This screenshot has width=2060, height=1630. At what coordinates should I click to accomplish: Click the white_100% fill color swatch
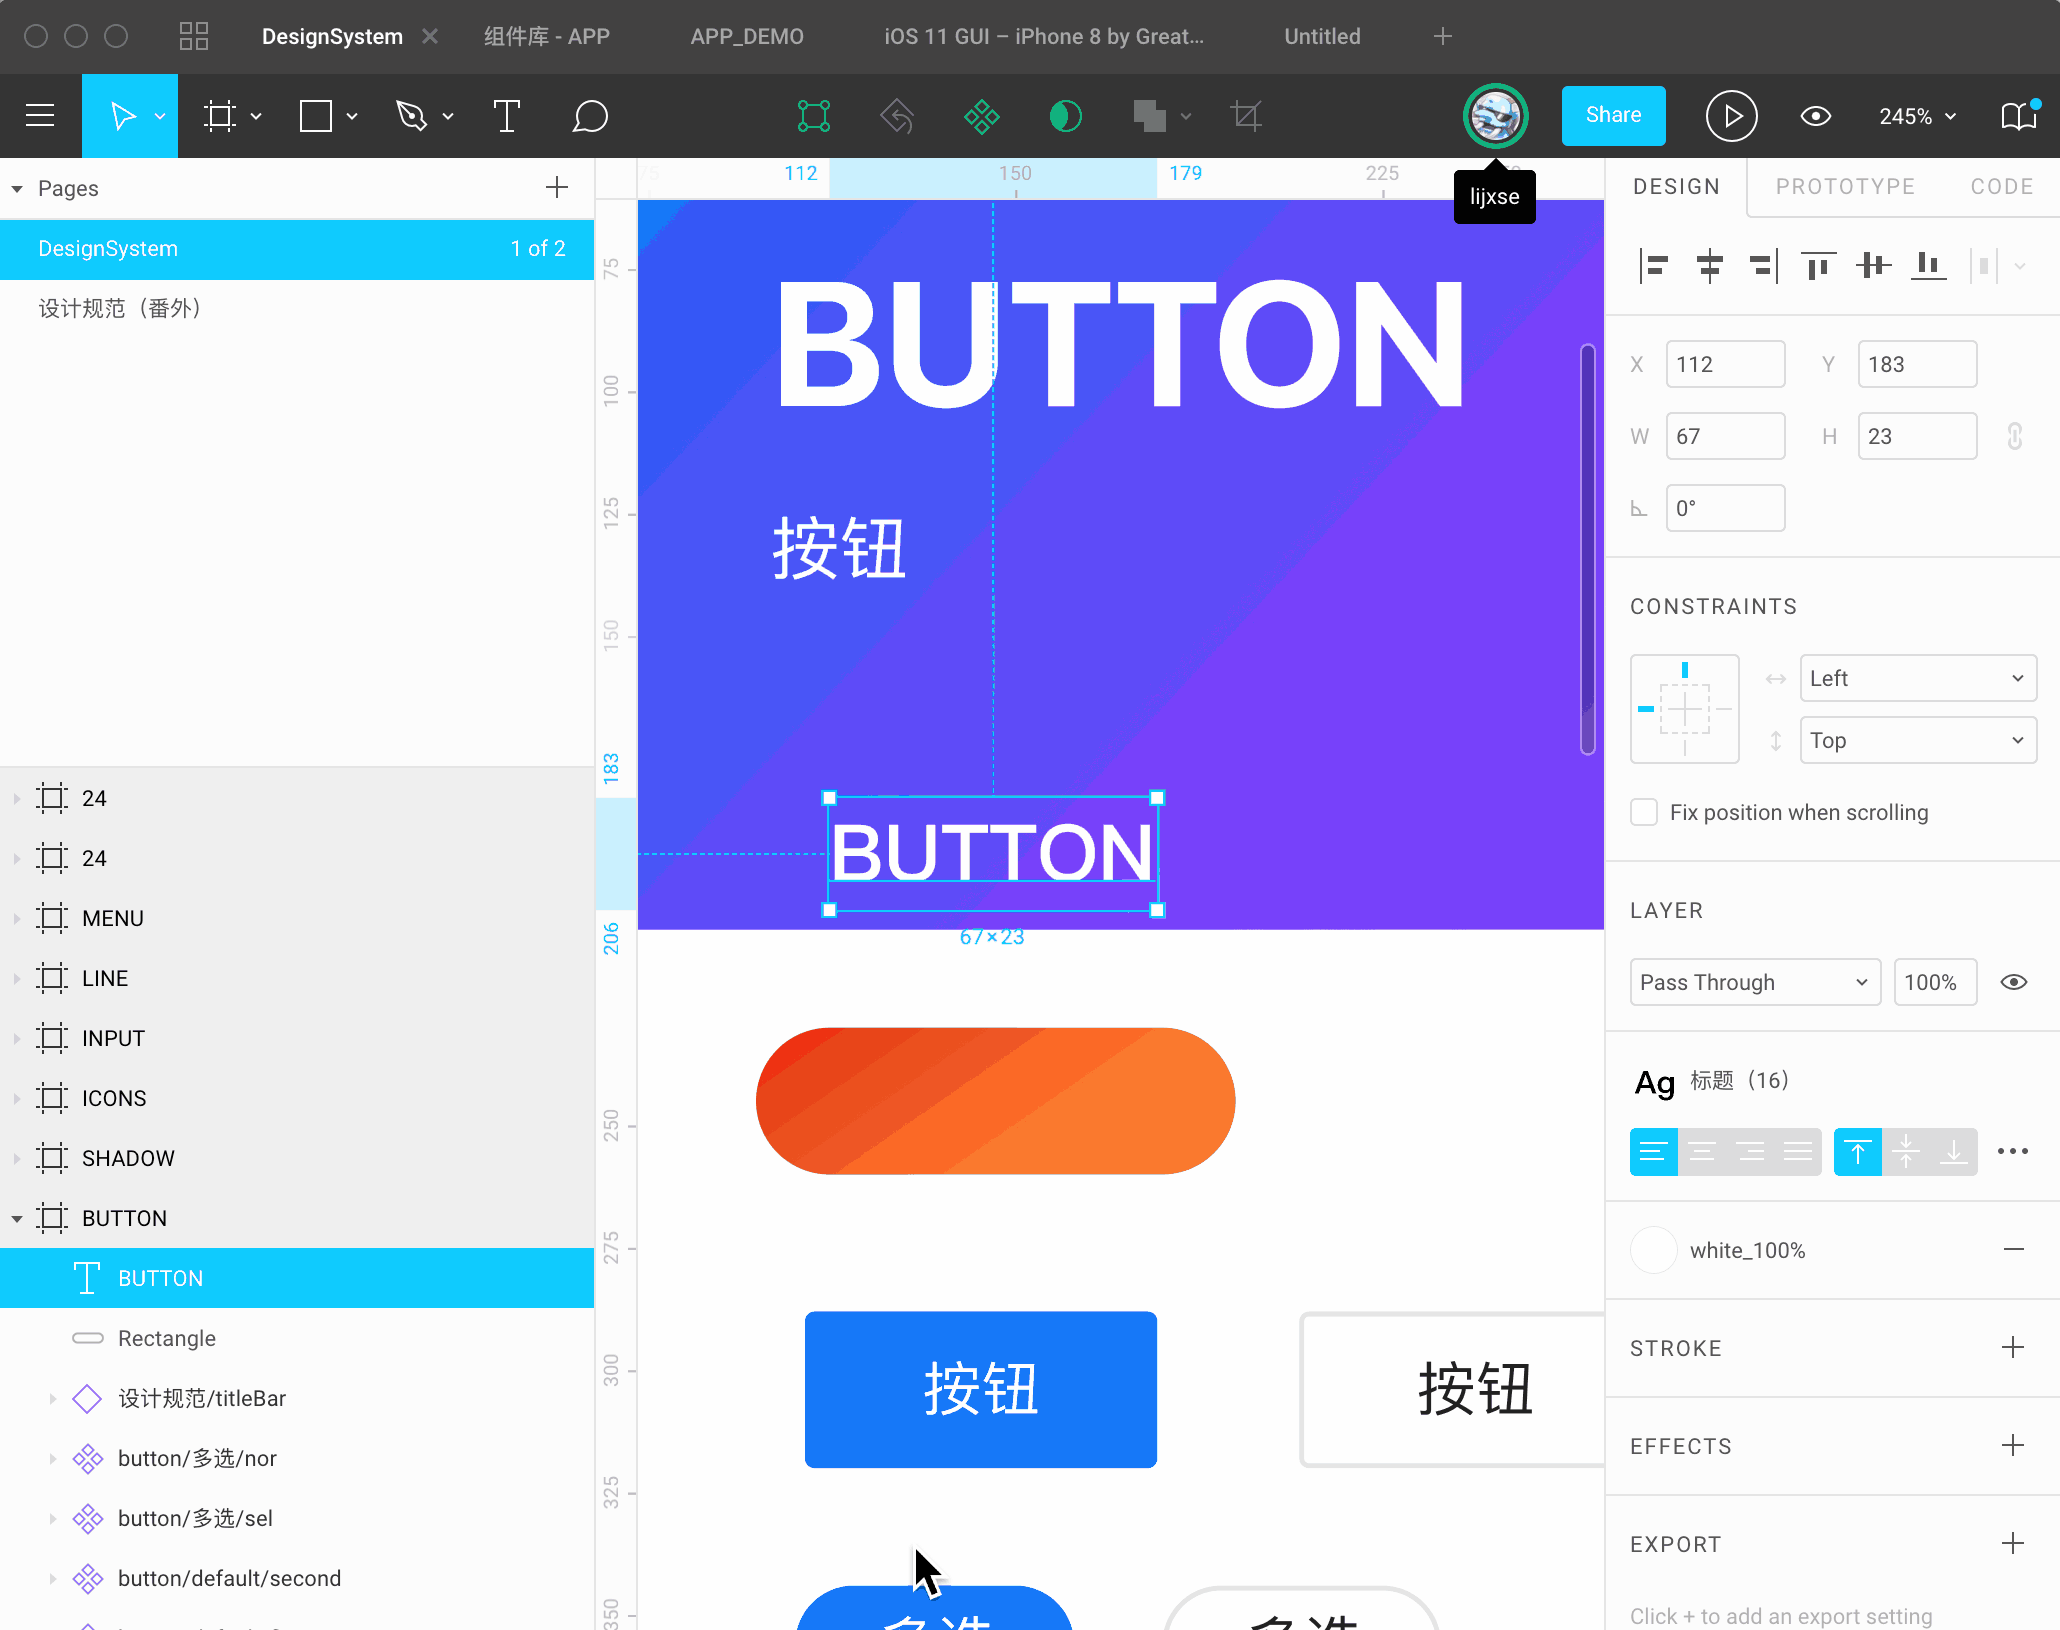(1653, 1250)
